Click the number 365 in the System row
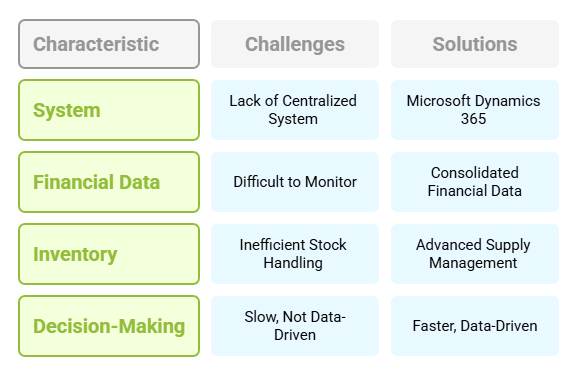The height and width of the screenshot is (372, 575). 473,119
